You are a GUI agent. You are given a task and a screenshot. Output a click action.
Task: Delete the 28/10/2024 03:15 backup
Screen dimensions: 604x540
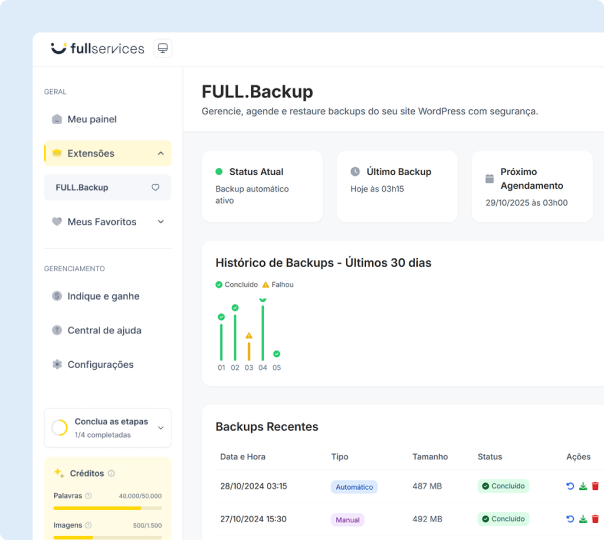(595, 486)
